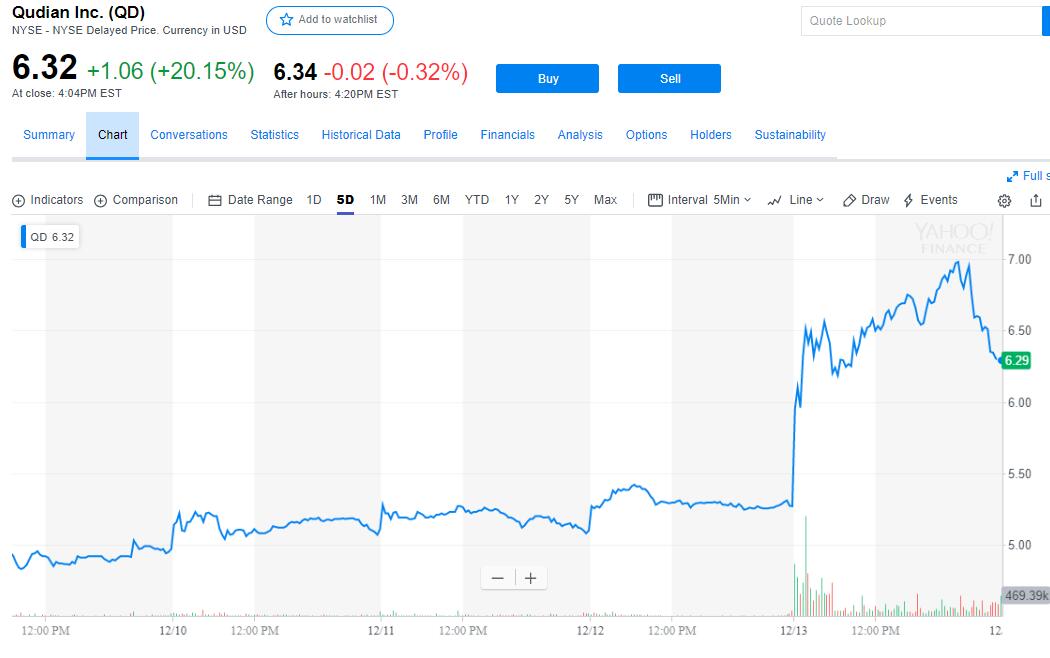Screen dimensions: 1050x658
Task: Click the star Add to watchlist button
Action: pos(329,20)
